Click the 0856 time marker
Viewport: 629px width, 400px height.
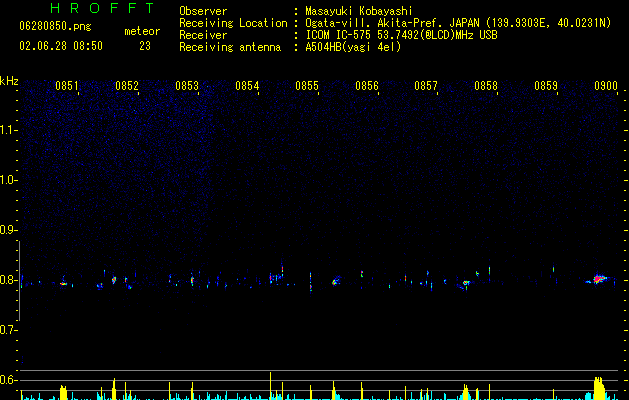tap(367, 86)
